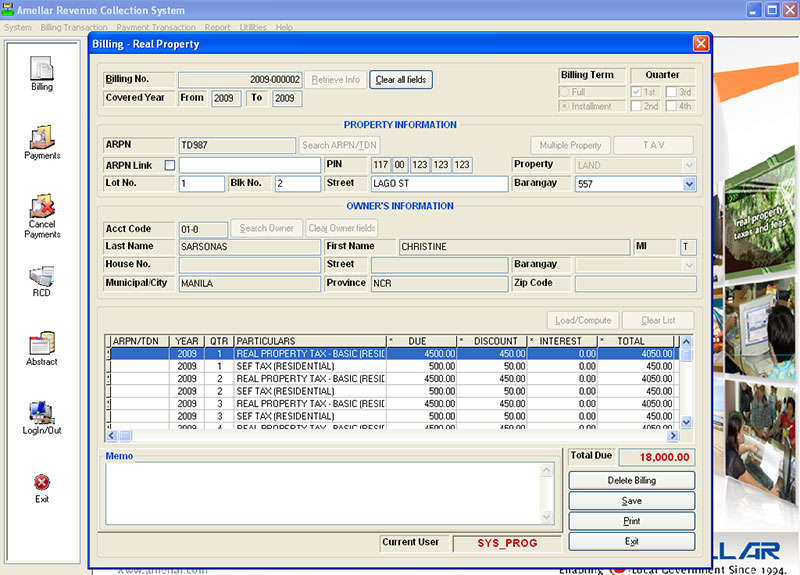Click the Blk No. input field

tap(298, 184)
